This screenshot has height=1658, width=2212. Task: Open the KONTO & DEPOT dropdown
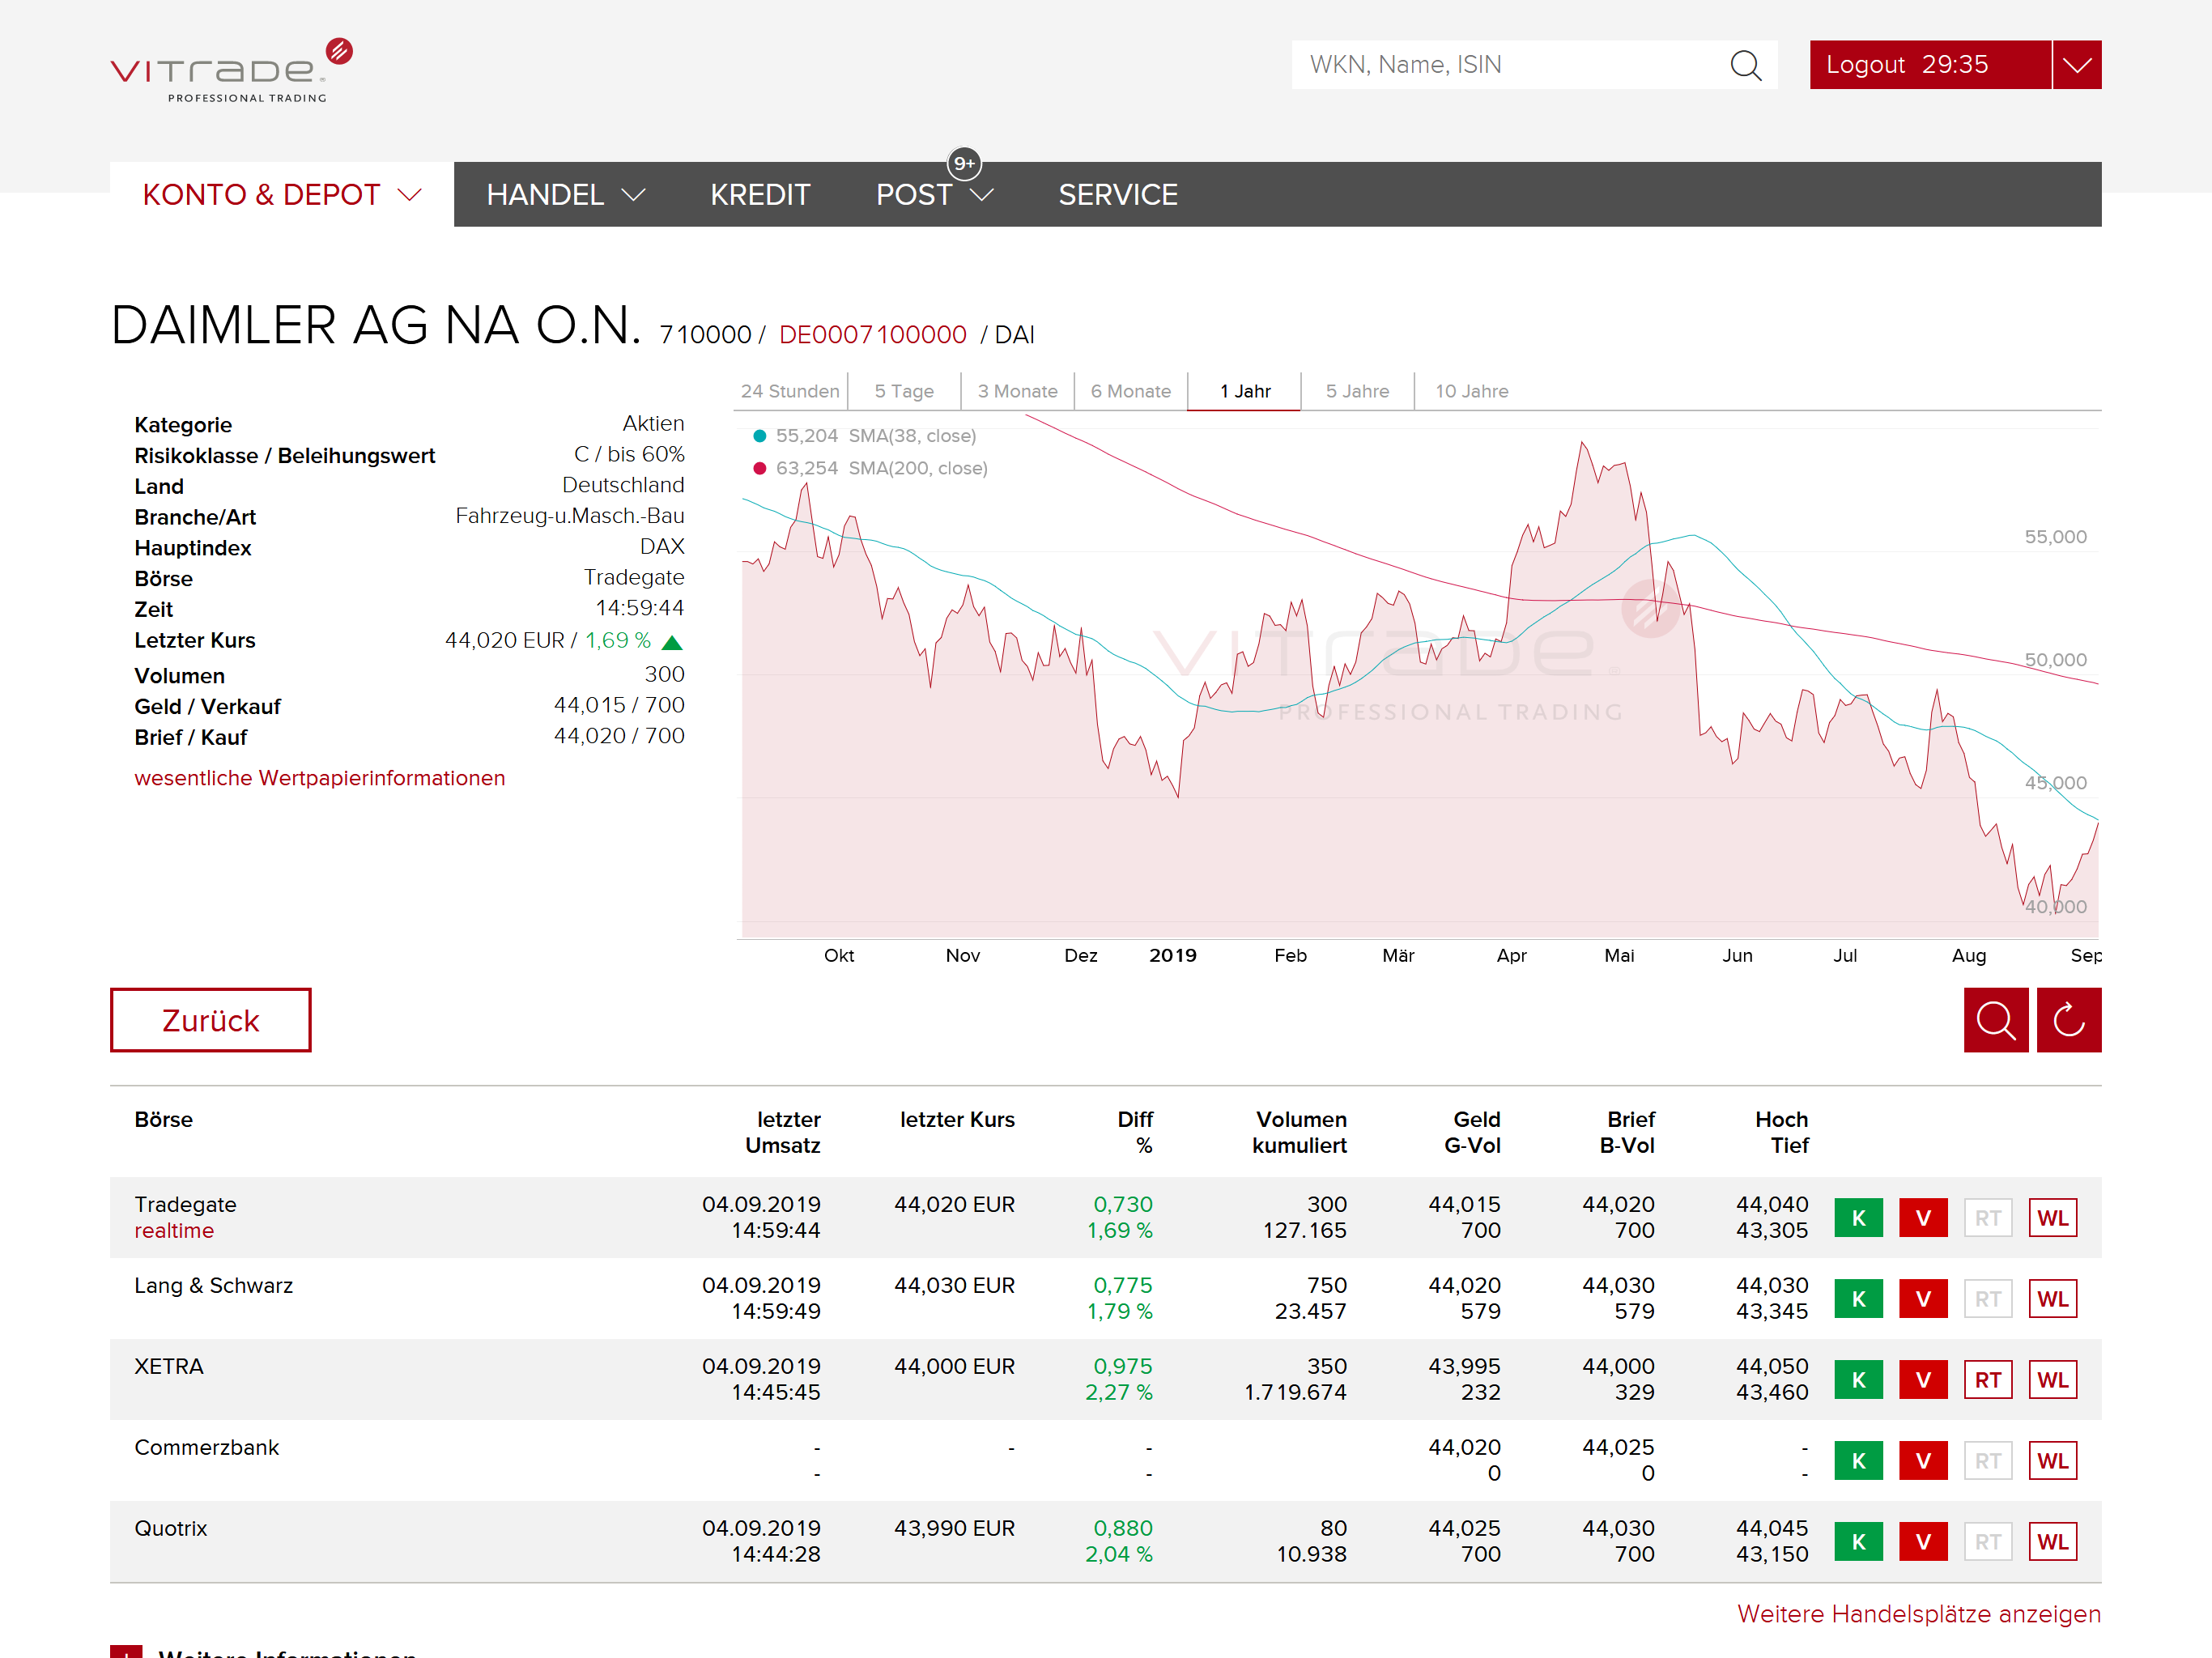click(x=282, y=195)
